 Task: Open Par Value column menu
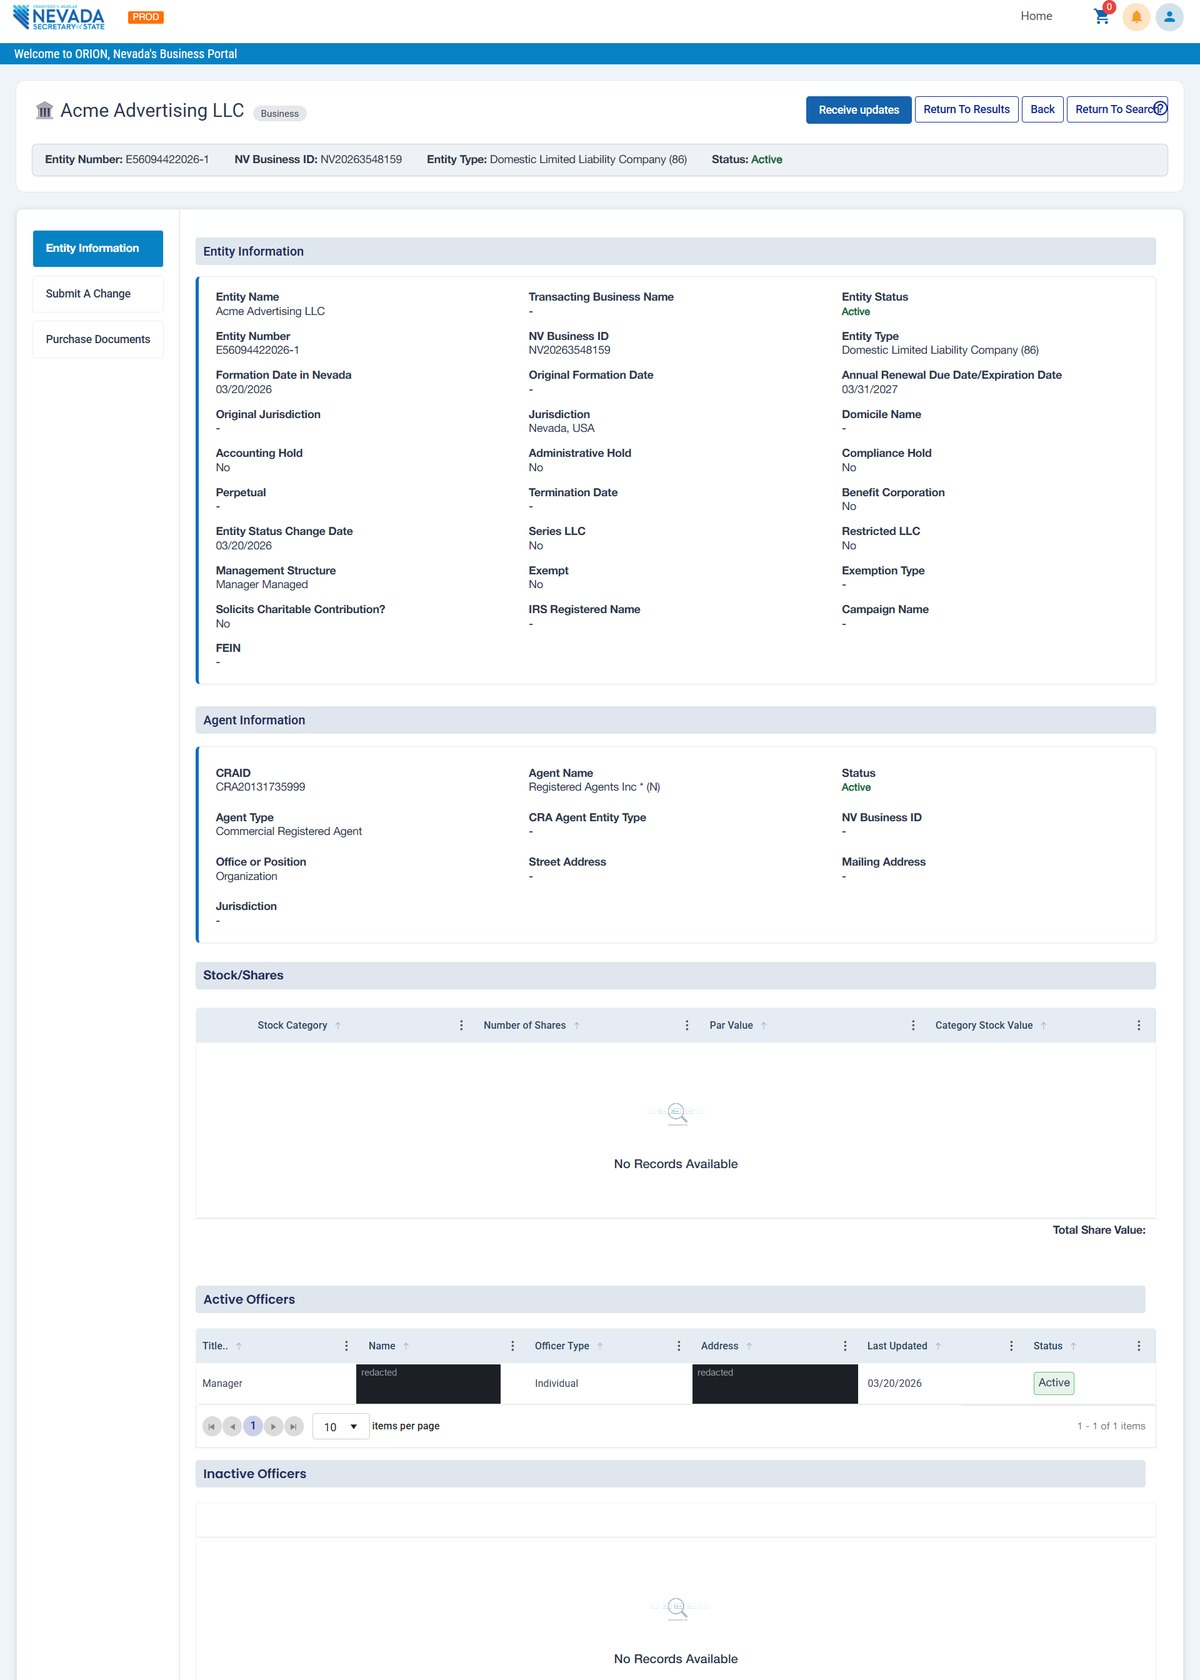pyautogui.click(x=913, y=1025)
